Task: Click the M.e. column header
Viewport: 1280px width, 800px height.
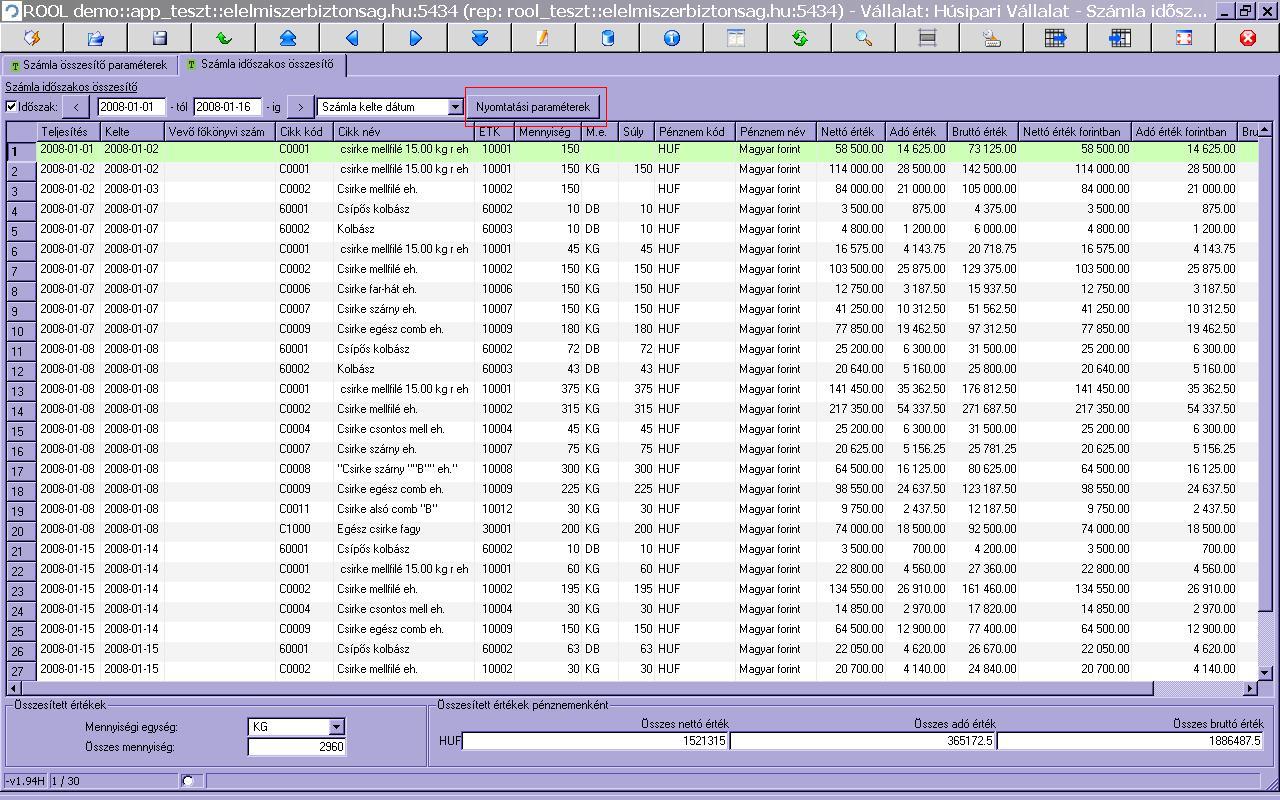Action: click(601, 132)
